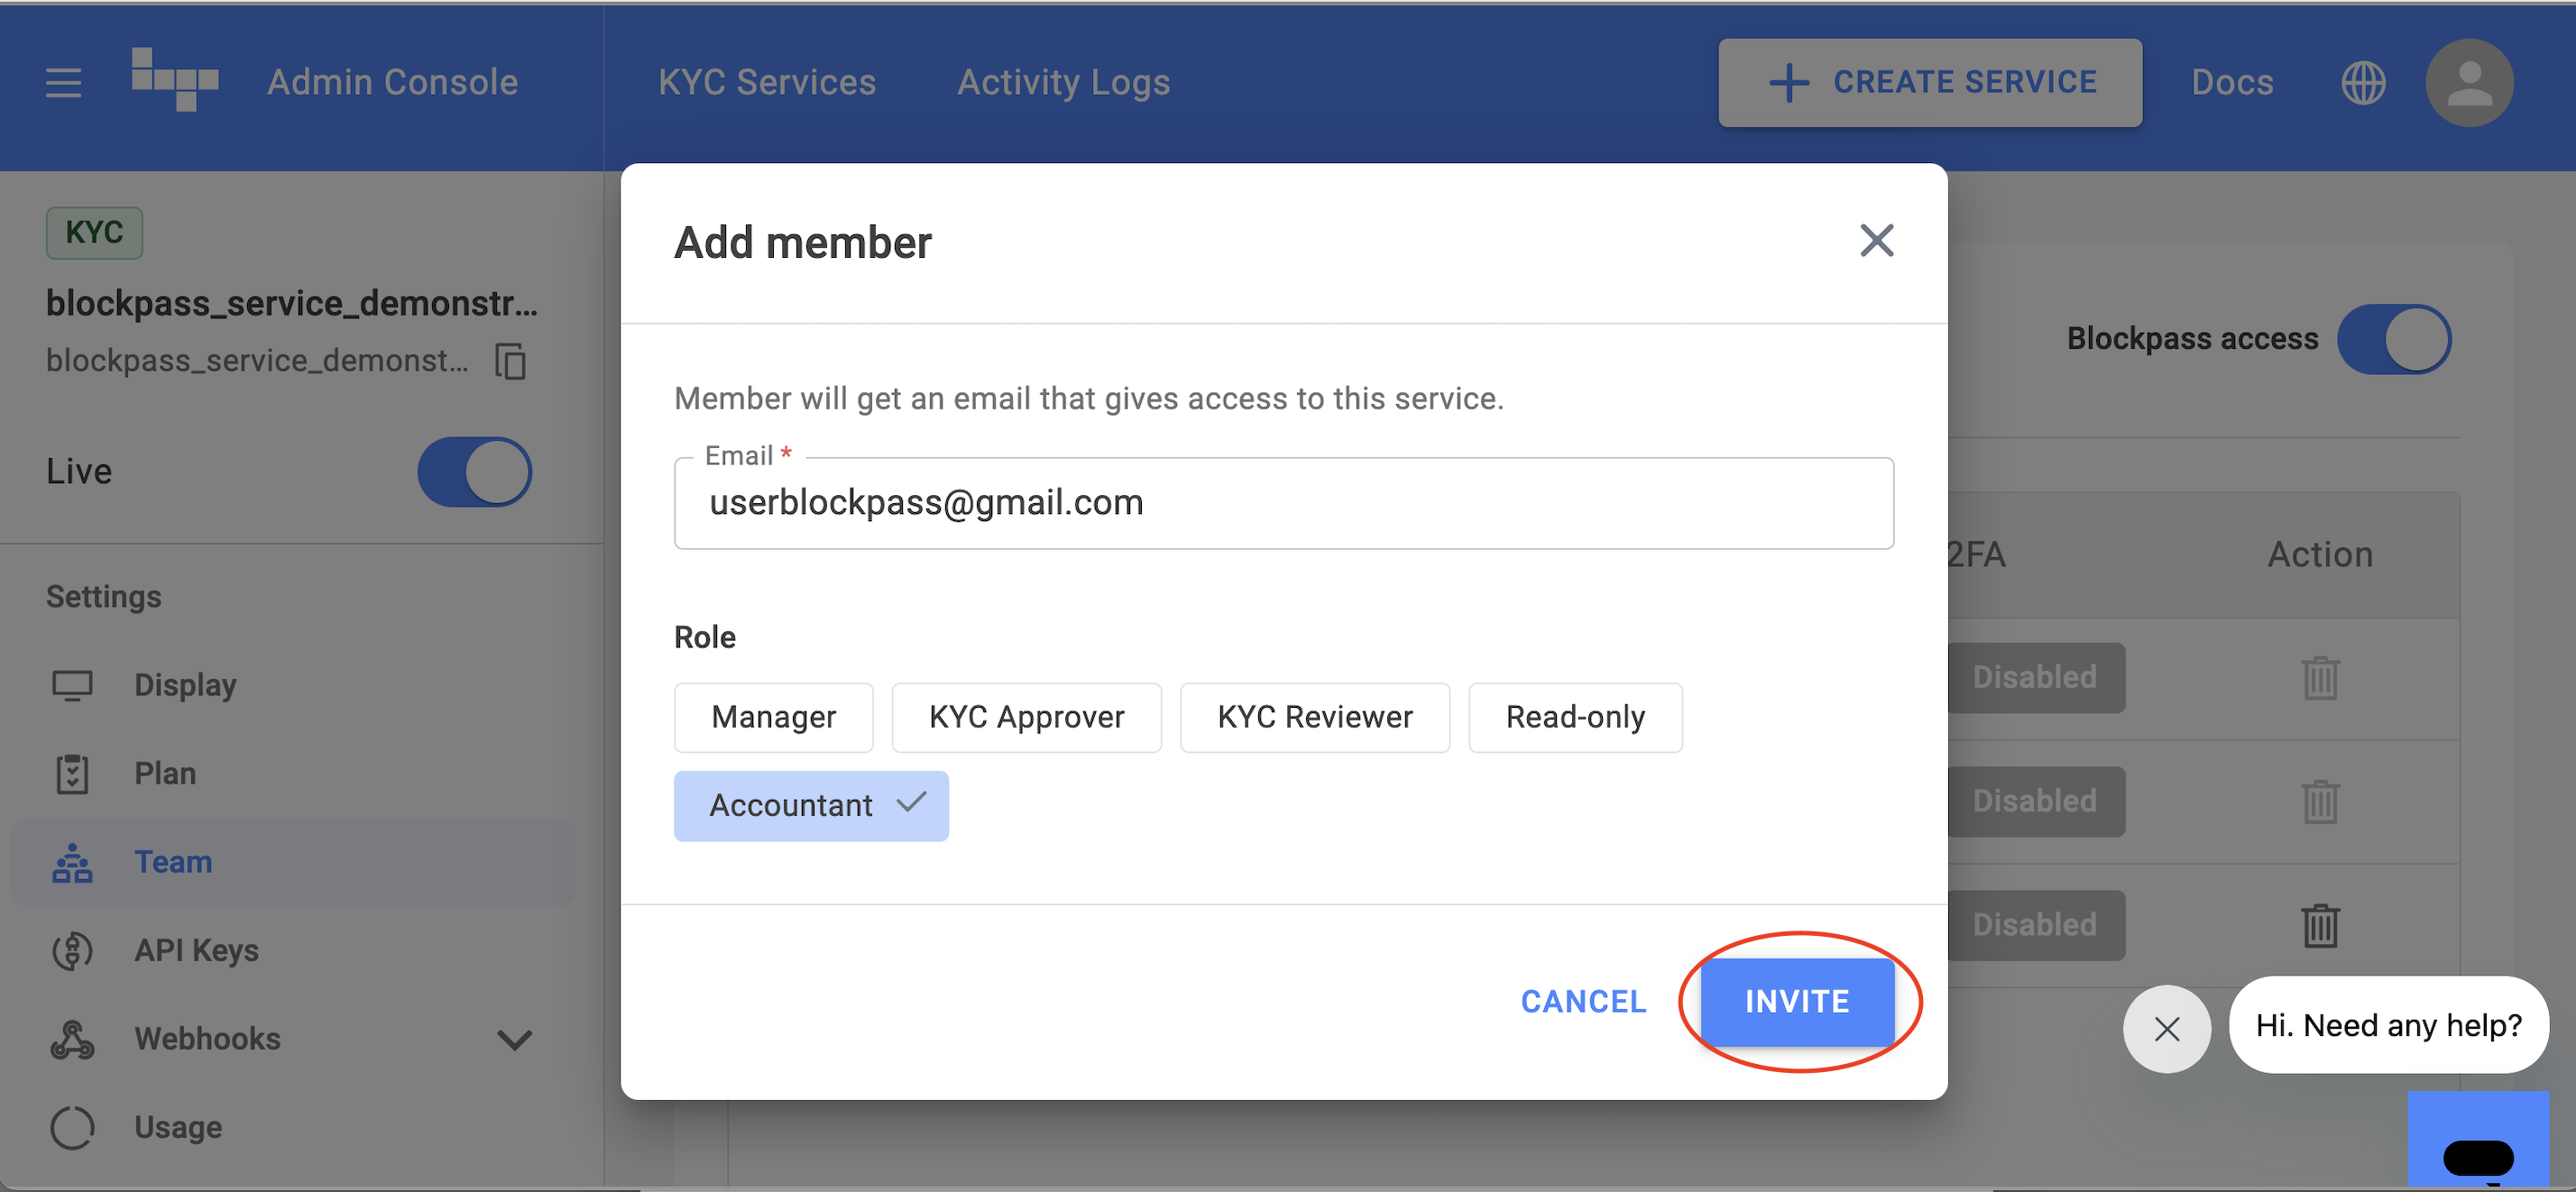2576x1192 pixels.
Task: Click the third row Disabled 2FA badge
Action: (x=2035, y=925)
